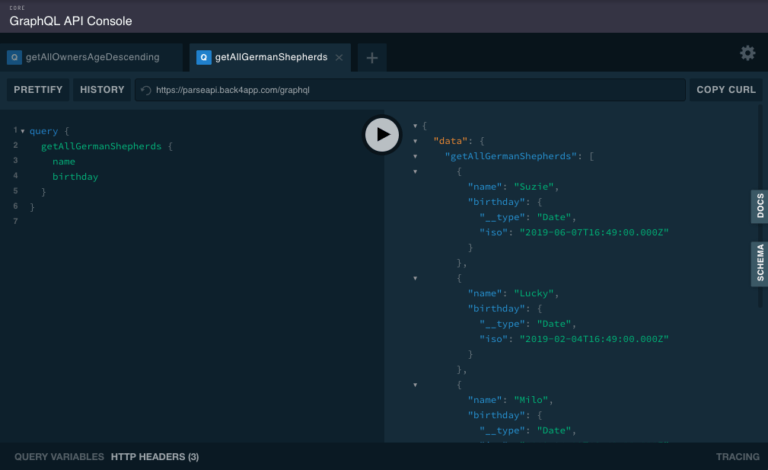This screenshot has height=470, width=768.
Task: Click the birthday field on line 4
Action: point(75,177)
